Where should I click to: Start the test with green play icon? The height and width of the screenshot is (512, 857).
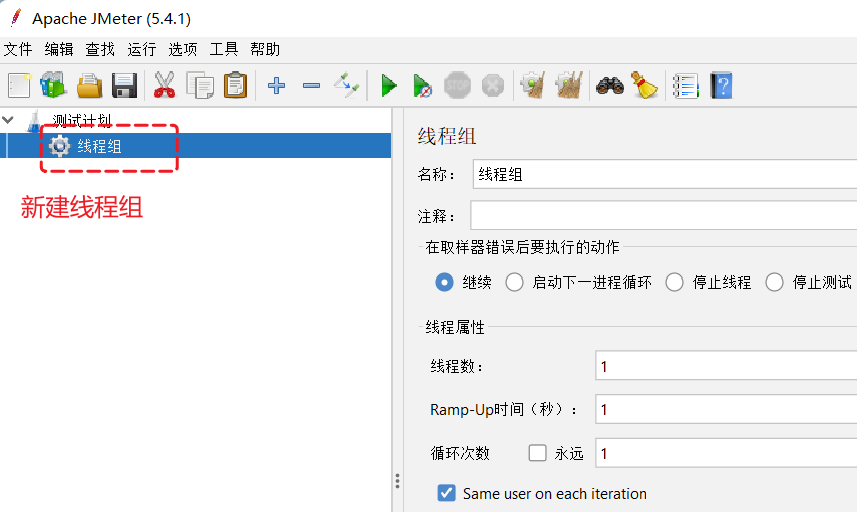click(389, 86)
